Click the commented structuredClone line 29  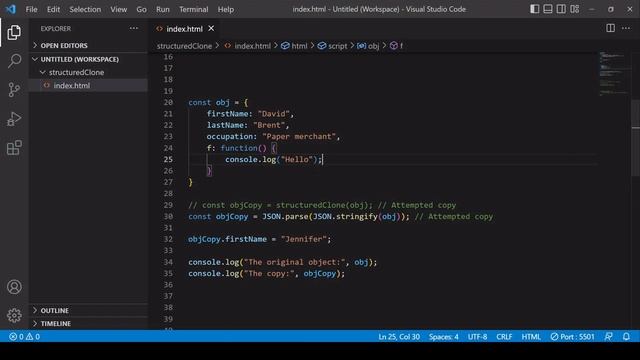pyautogui.click(x=322, y=205)
